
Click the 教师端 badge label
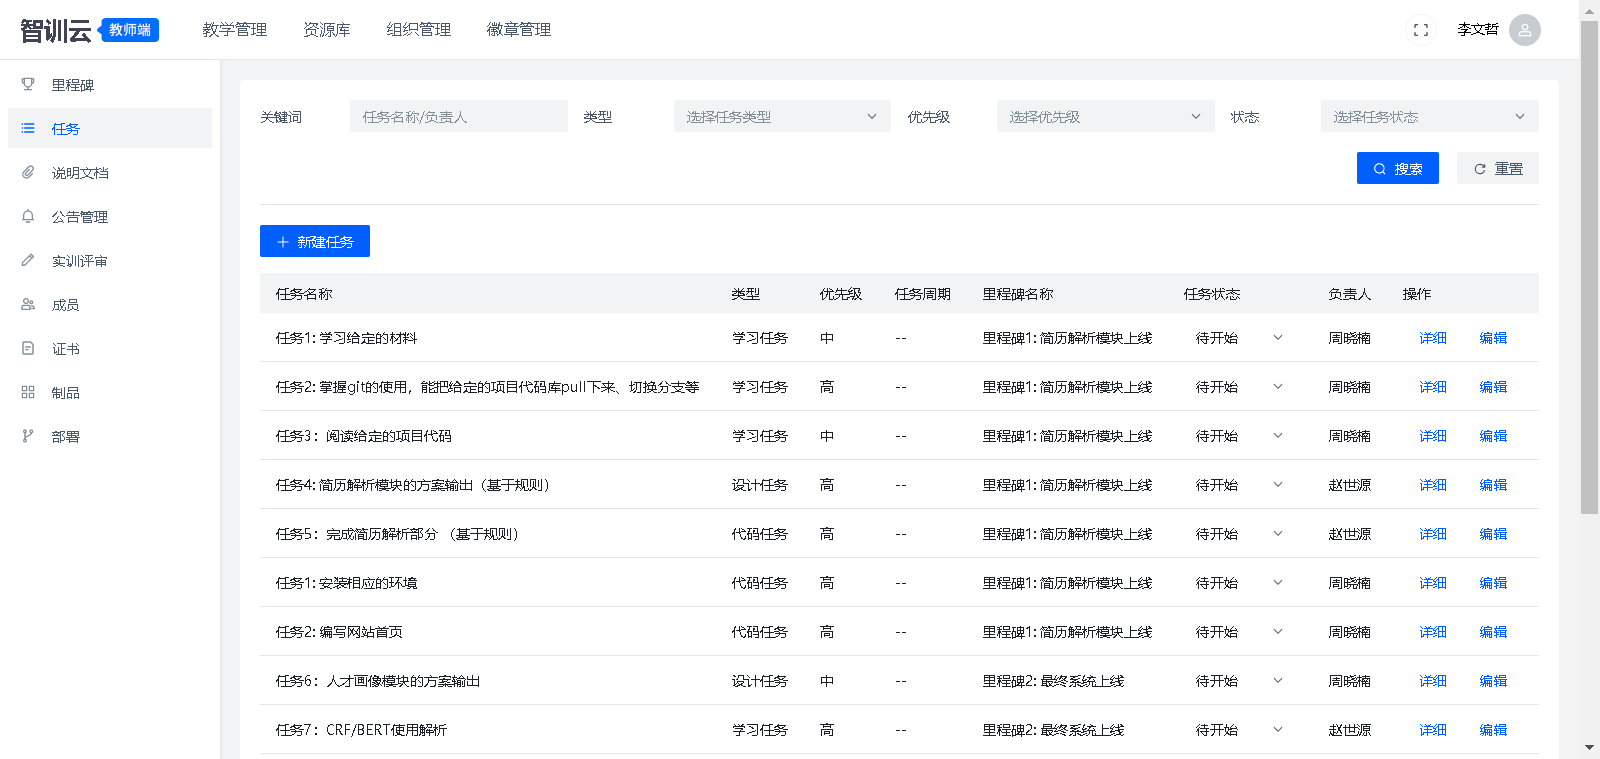tap(130, 30)
